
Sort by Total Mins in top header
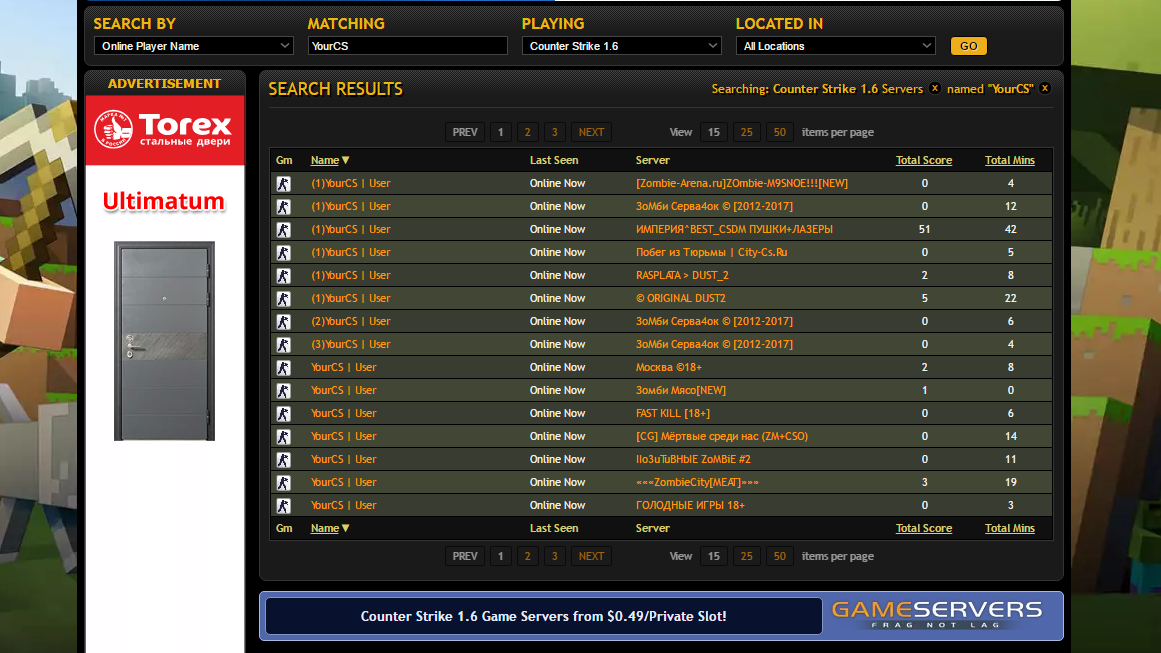pyautogui.click(x=1009, y=160)
